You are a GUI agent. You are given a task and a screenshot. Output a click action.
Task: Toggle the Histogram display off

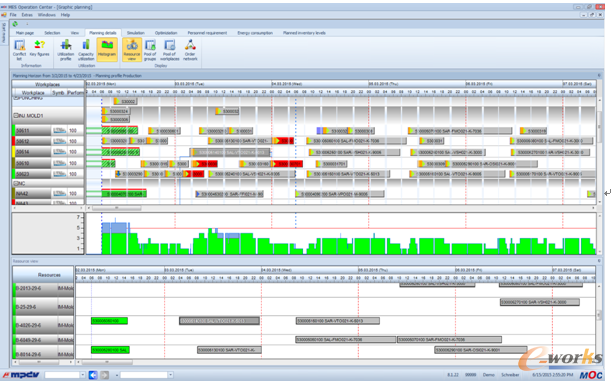coord(107,50)
